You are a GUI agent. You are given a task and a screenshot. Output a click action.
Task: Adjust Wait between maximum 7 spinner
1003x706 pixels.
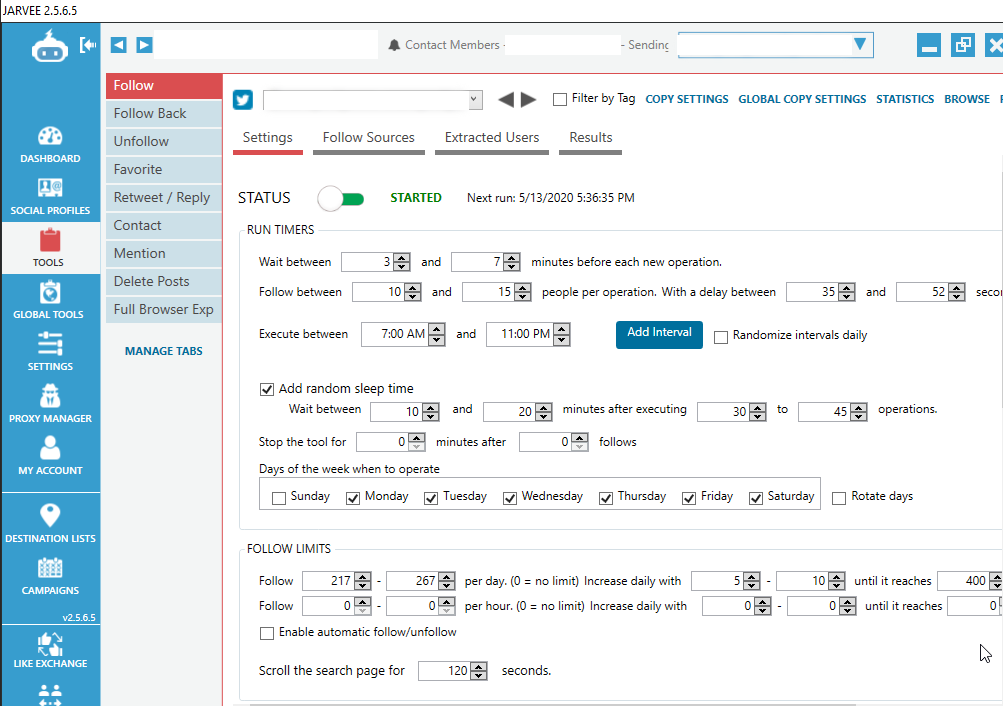(x=511, y=262)
